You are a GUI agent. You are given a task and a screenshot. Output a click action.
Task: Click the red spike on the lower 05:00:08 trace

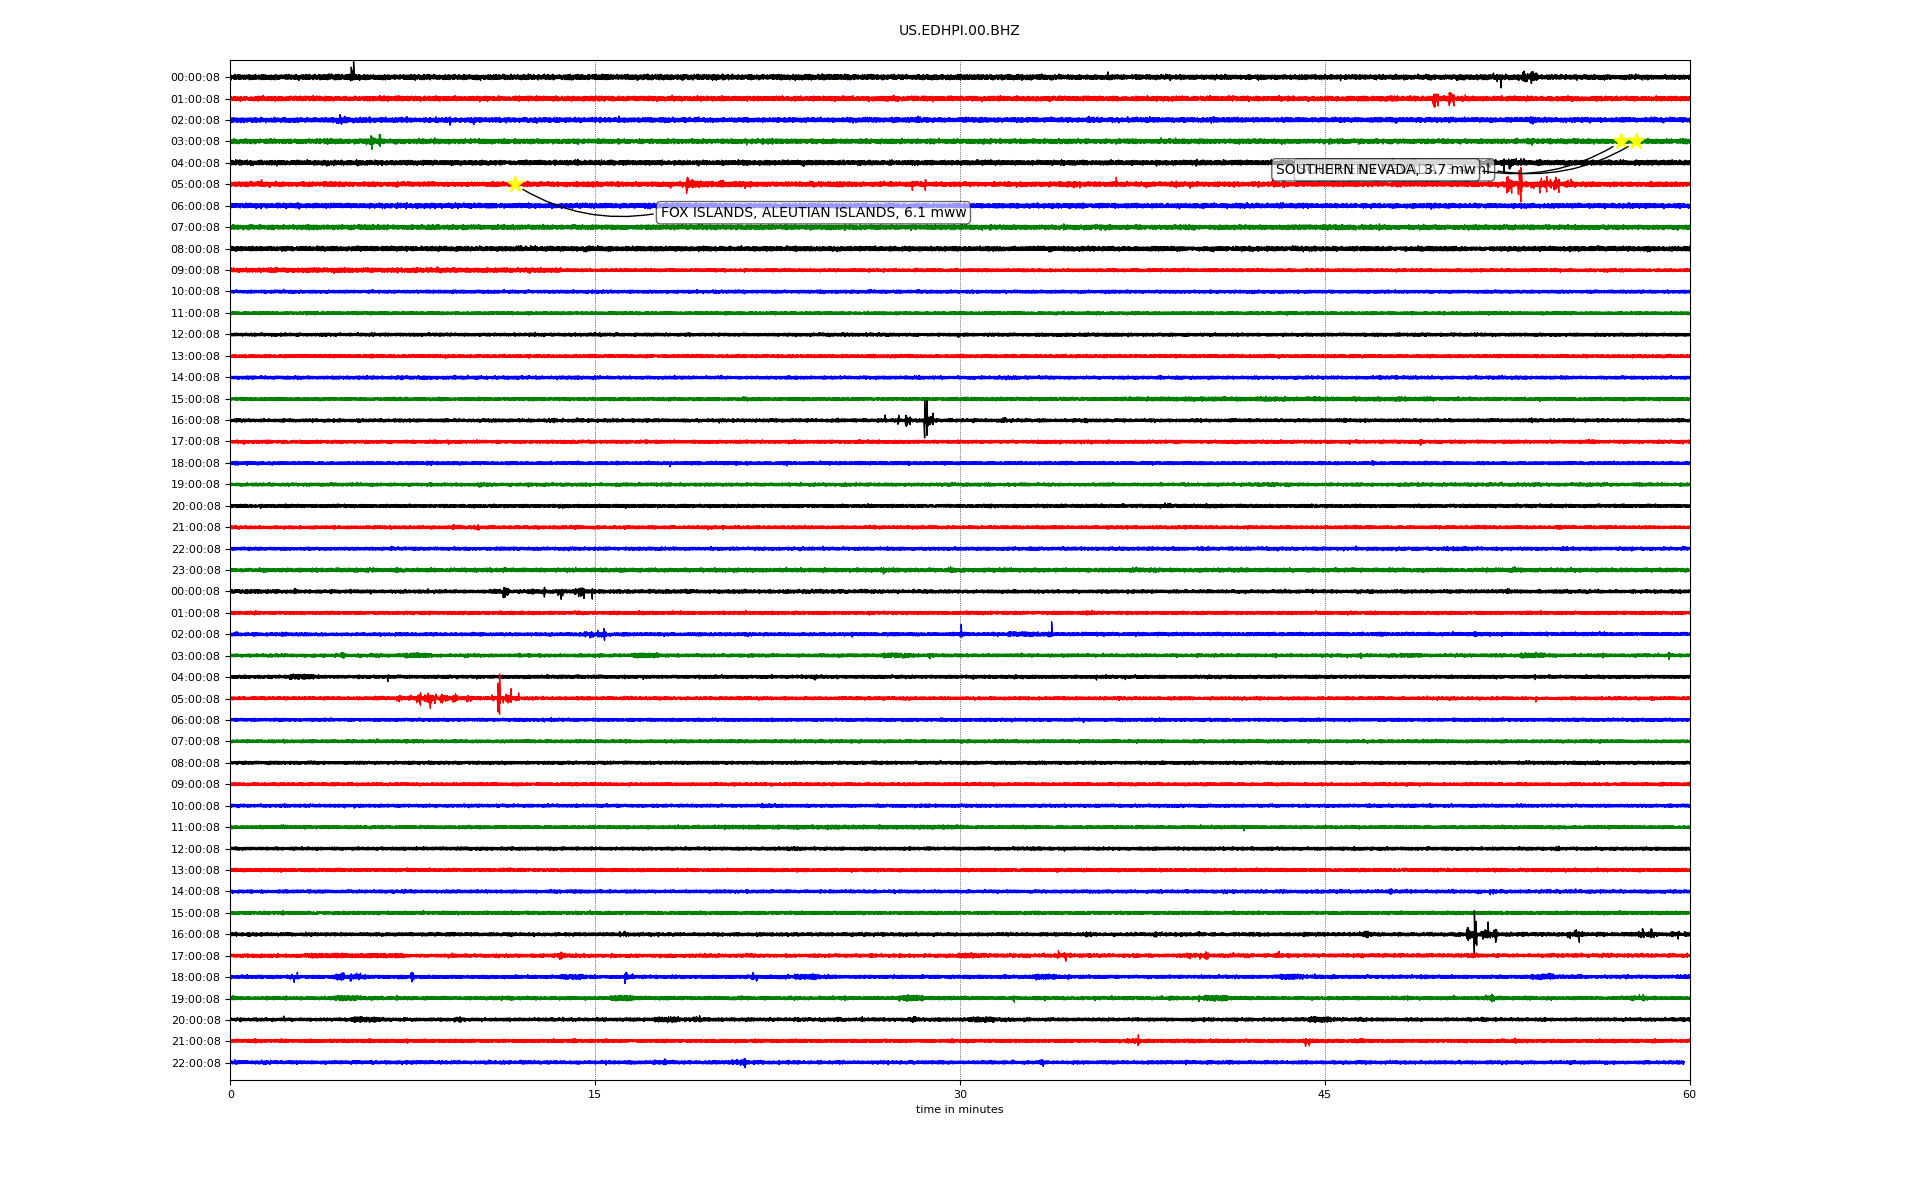(499, 695)
